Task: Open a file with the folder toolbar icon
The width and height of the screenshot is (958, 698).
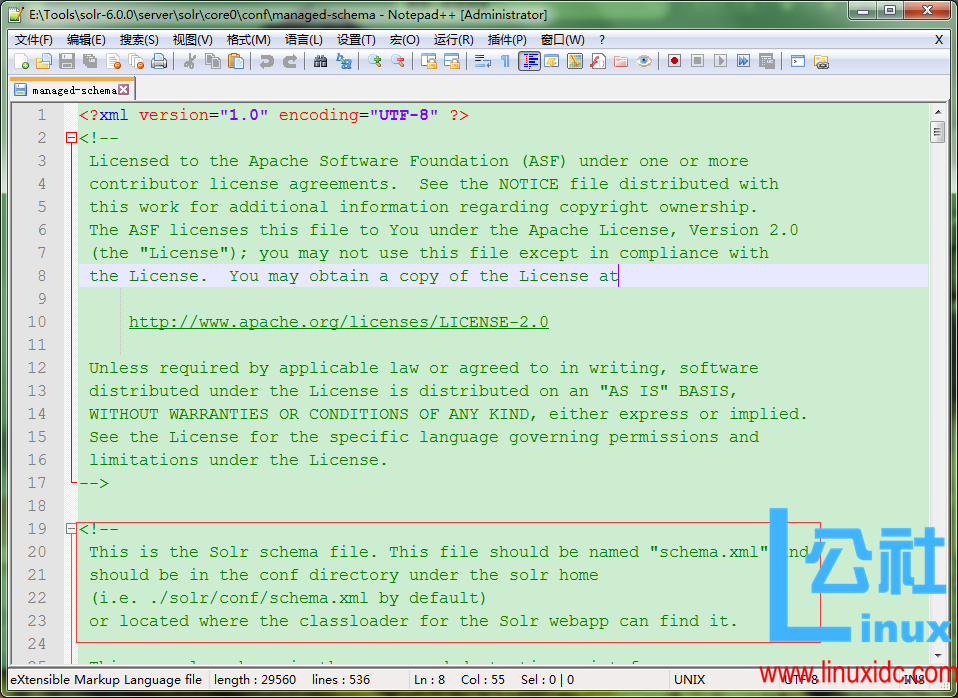Action: 44,62
